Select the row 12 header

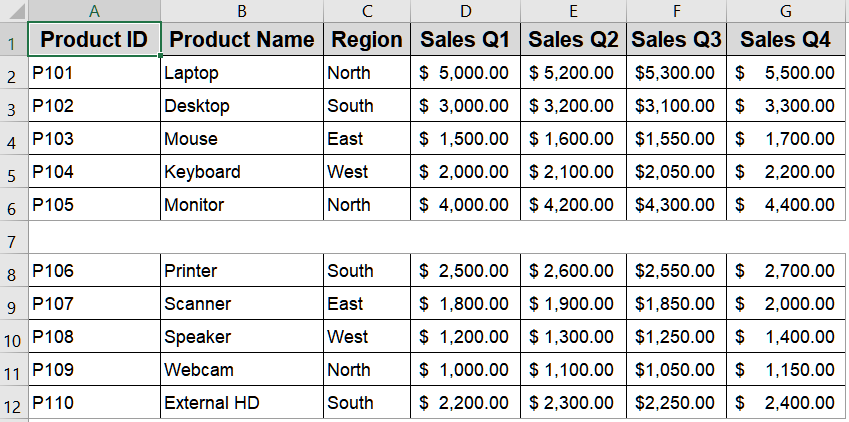pos(14,403)
